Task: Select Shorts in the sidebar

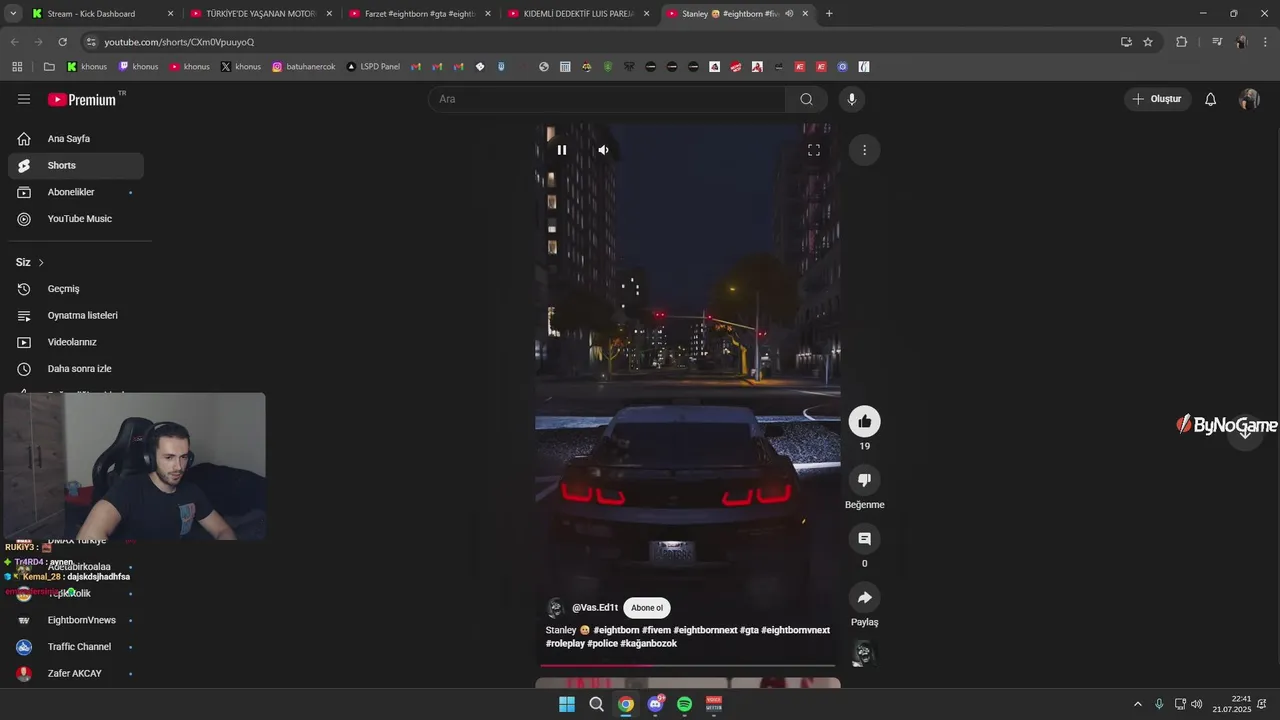Action: click(76, 165)
